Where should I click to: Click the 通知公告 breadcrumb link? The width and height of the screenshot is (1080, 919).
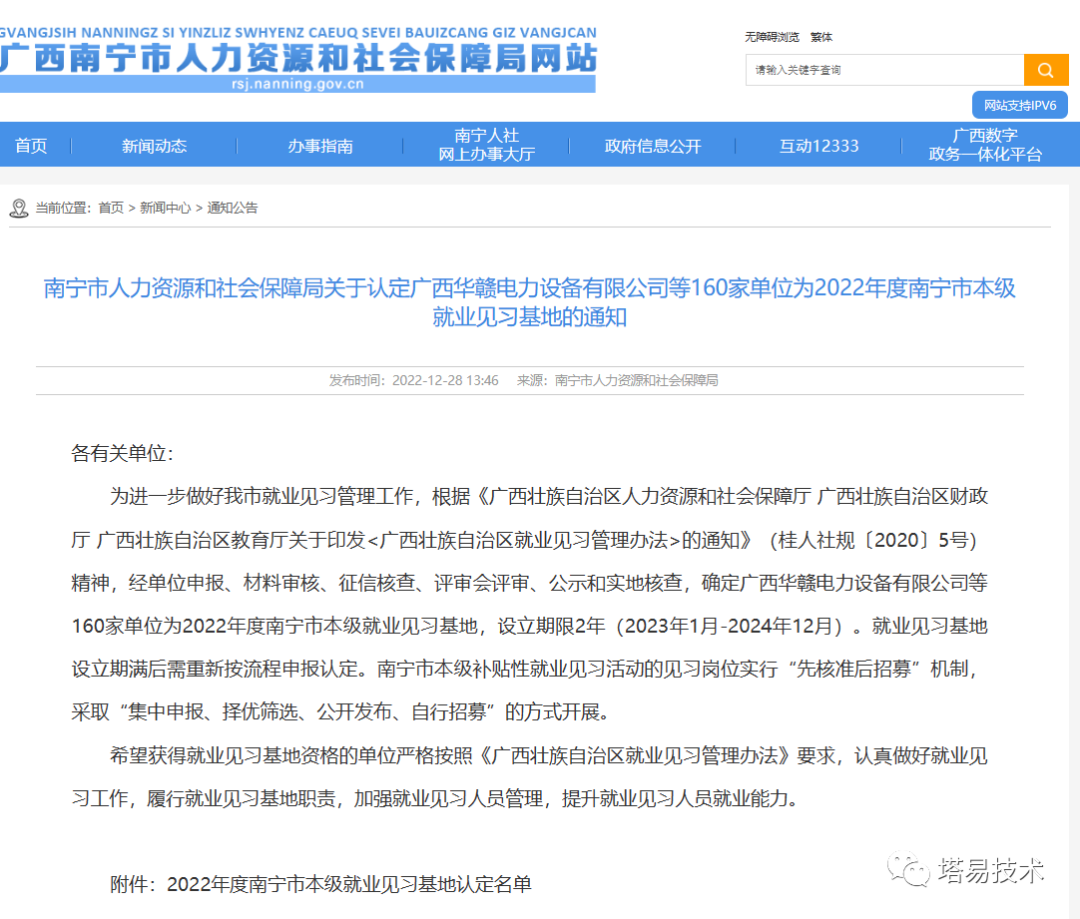tap(232, 208)
